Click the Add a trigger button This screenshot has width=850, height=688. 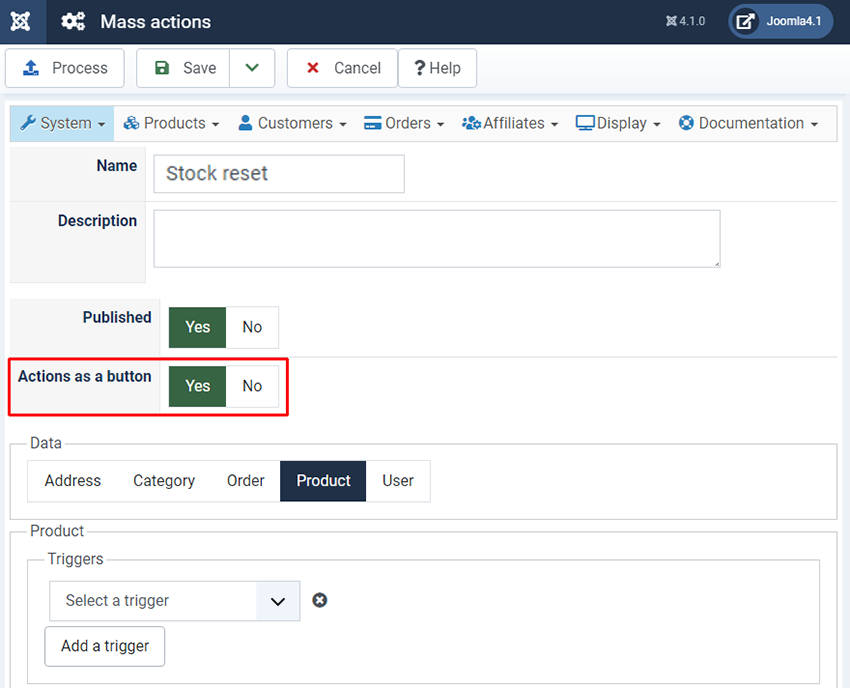pyautogui.click(x=105, y=646)
